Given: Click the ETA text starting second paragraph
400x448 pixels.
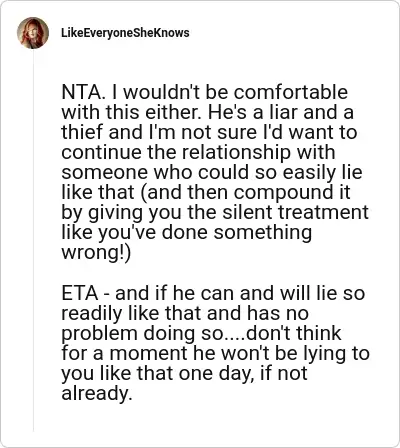Looking at the screenshot, I should point(80,293).
